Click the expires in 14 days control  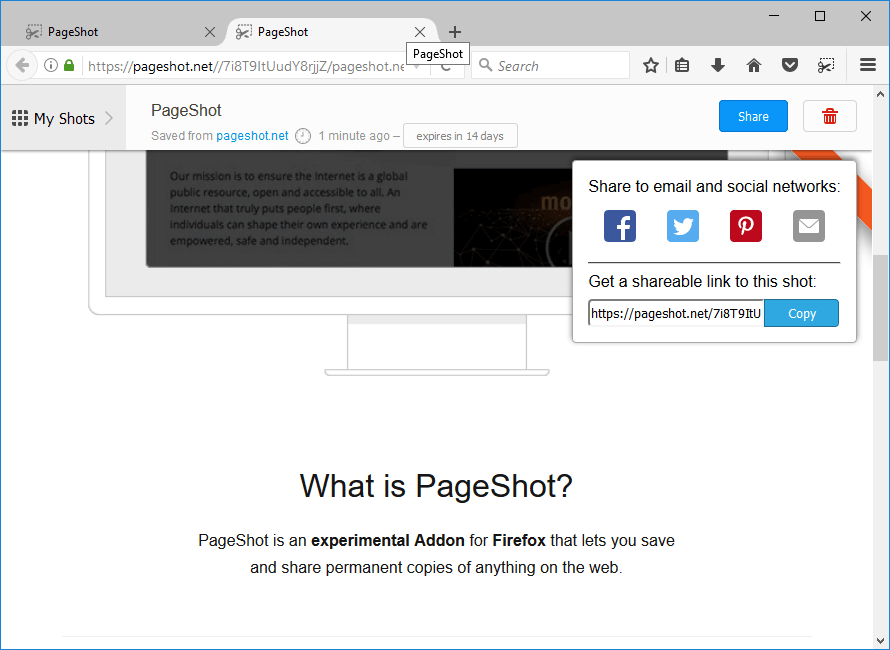tap(460, 135)
